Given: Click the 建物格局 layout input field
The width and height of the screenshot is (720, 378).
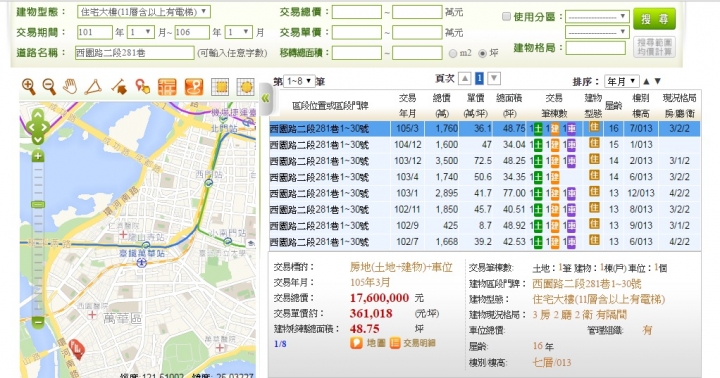Looking at the screenshot, I should (596, 48).
